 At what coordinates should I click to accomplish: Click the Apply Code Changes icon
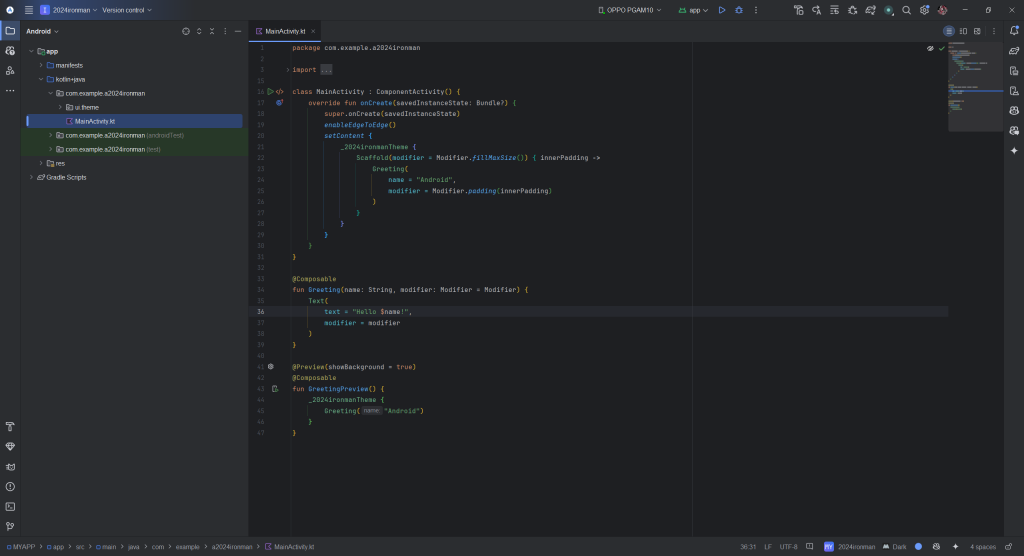[x=834, y=10]
